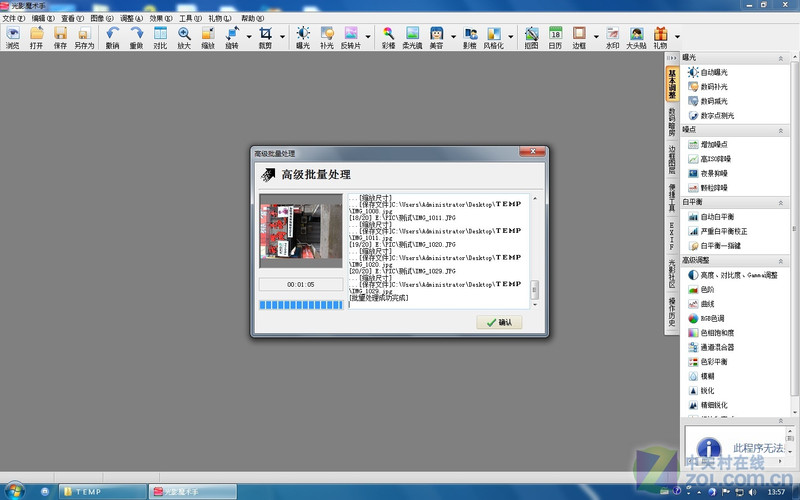Collapse the 噪点 section in side panel
This screenshot has height=500, width=800.
click(x=781, y=131)
